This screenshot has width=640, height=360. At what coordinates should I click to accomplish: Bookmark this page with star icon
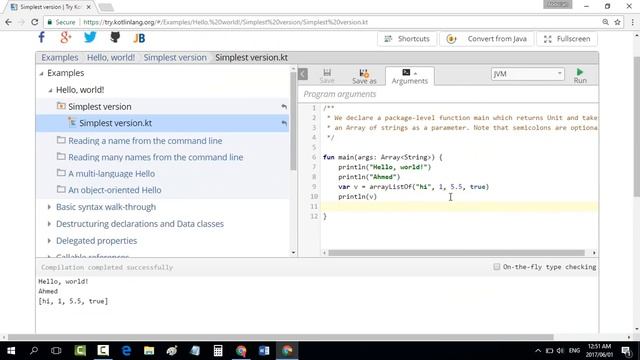[618, 22]
